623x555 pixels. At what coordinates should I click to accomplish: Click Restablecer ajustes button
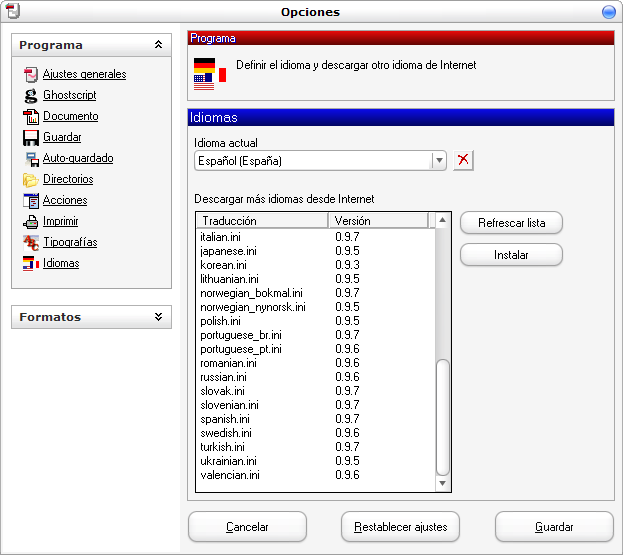pos(400,526)
